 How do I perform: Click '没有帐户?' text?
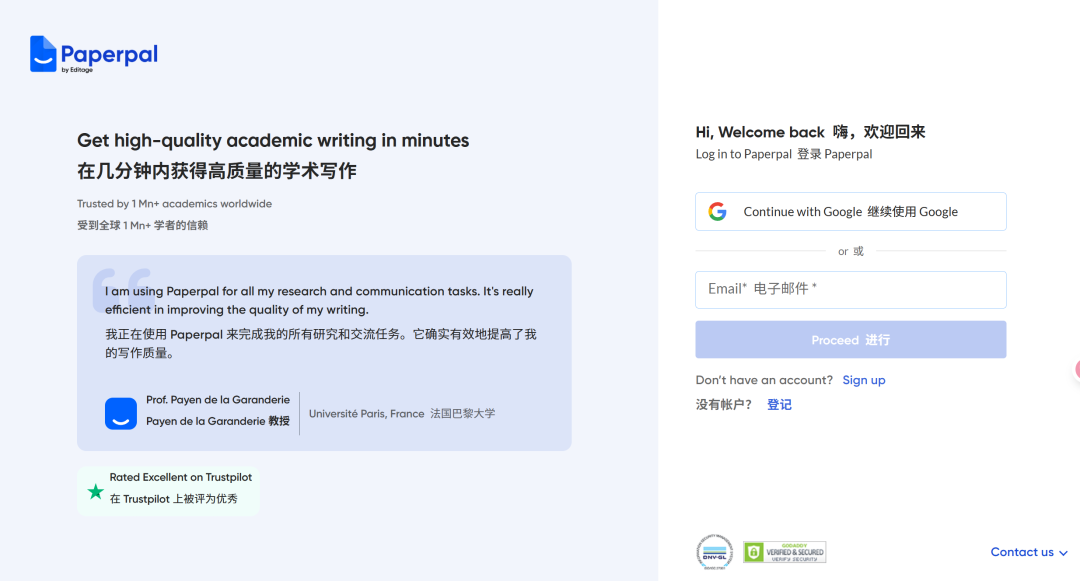tap(723, 405)
